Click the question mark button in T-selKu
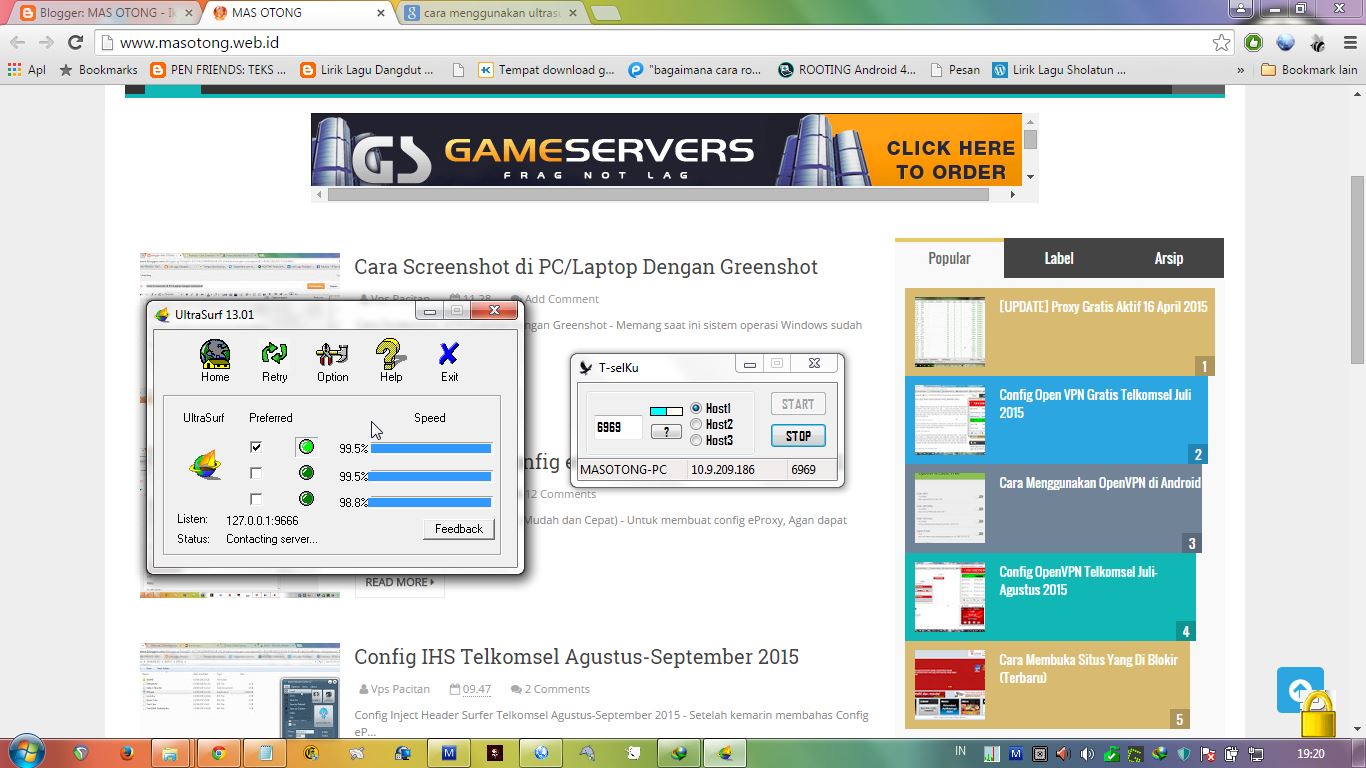 point(666,431)
